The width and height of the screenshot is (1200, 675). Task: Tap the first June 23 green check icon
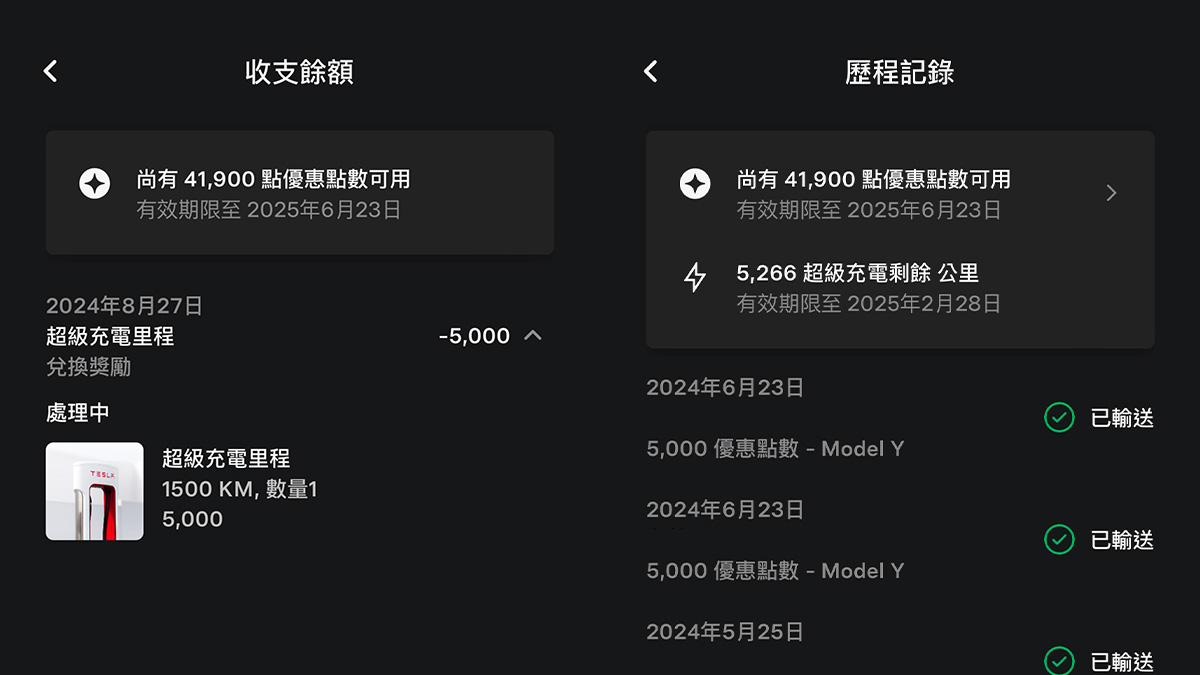pos(1059,418)
